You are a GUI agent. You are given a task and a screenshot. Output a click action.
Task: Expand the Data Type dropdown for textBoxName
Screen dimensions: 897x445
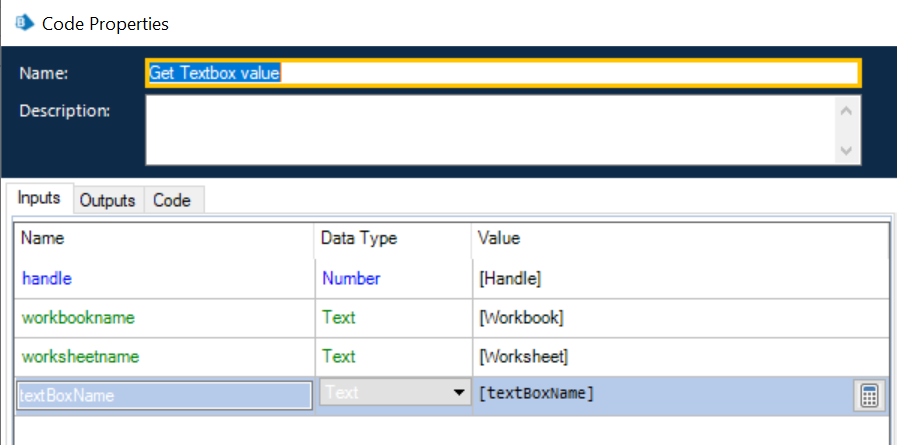click(459, 394)
